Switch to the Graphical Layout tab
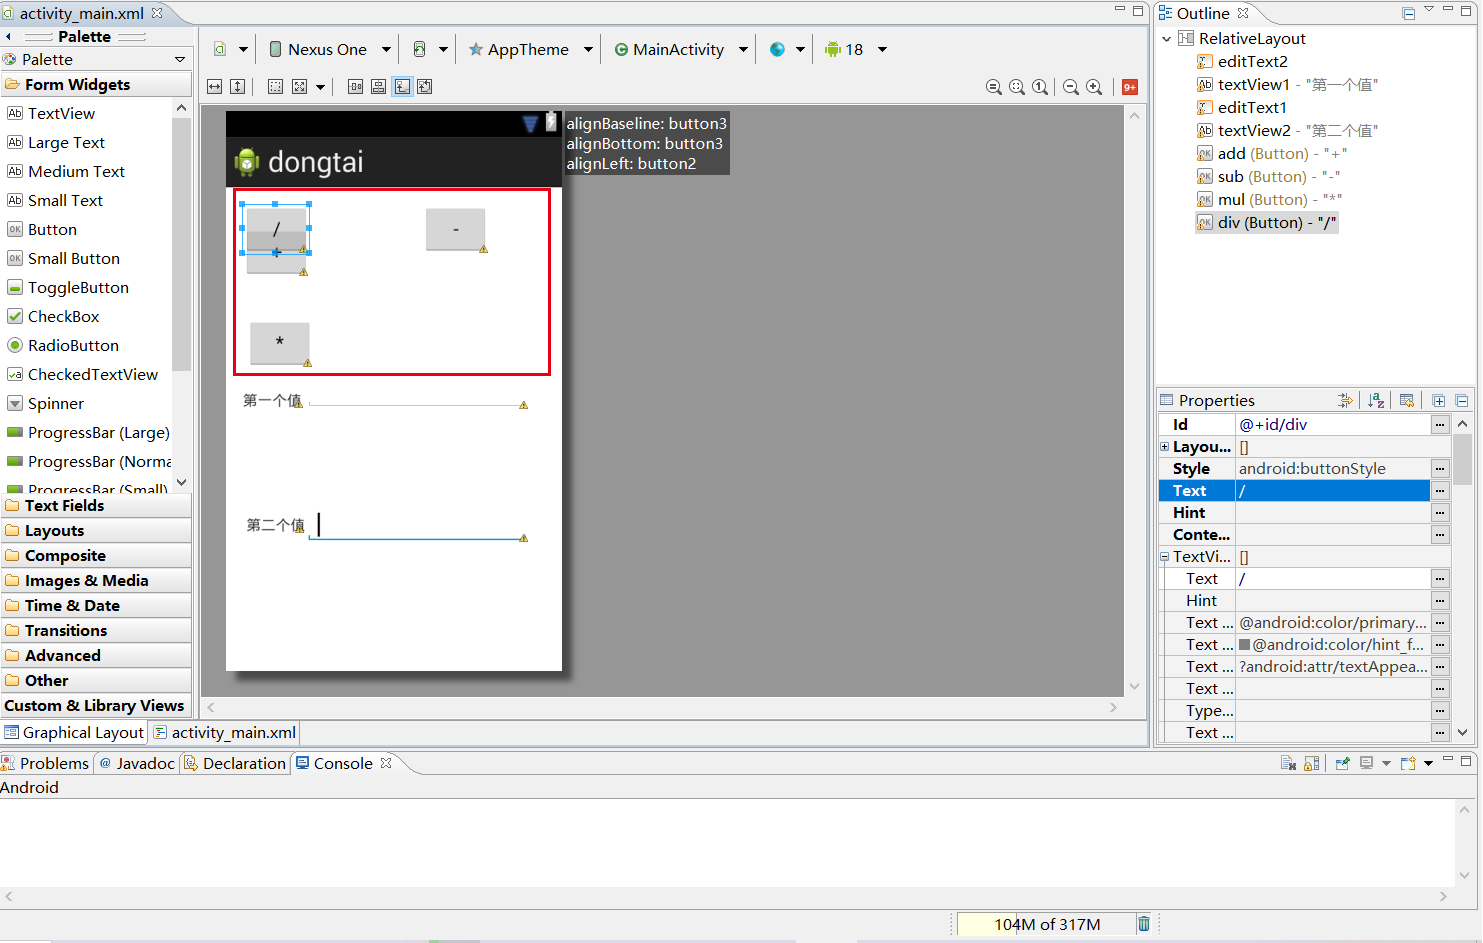This screenshot has width=1483, height=943. click(75, 732)
